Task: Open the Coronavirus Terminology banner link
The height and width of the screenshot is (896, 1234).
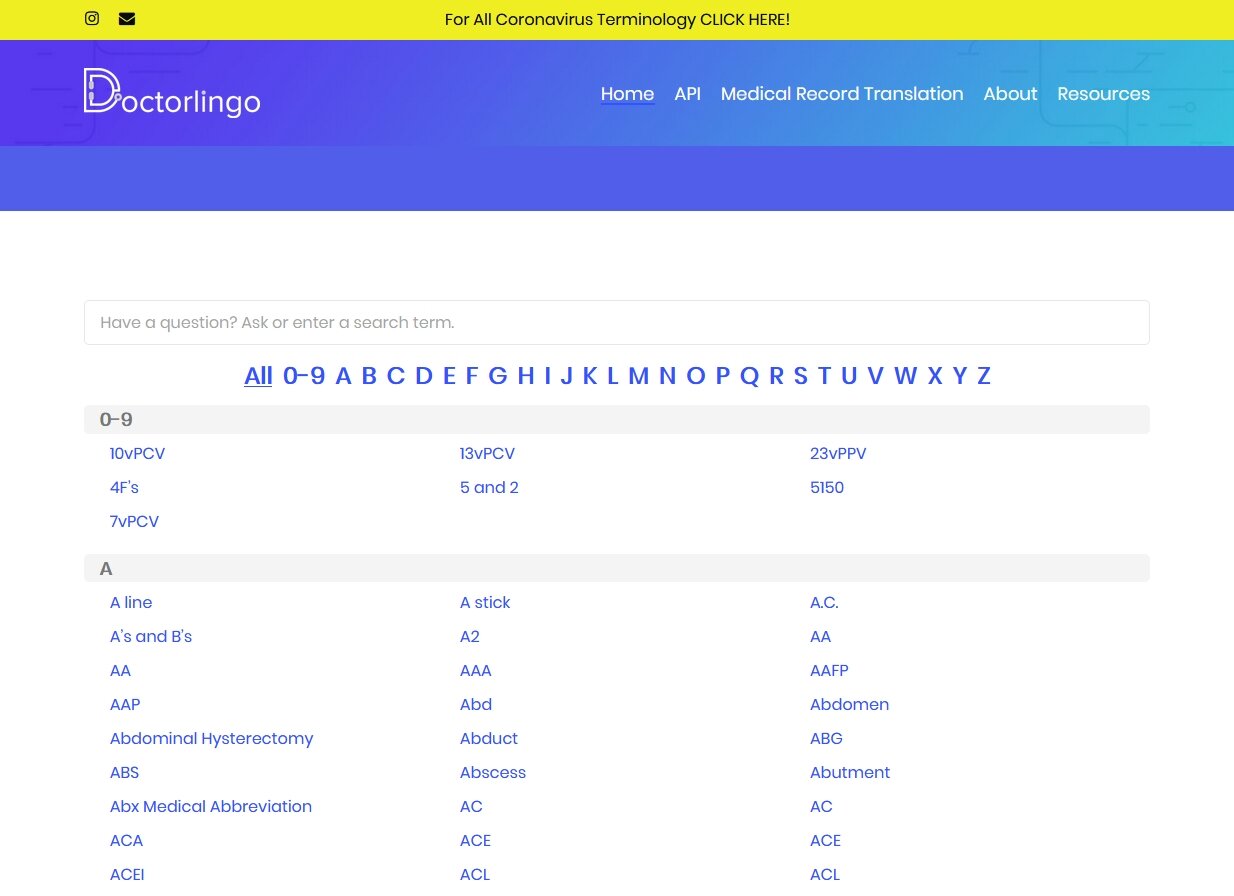Action: [617, 20]
